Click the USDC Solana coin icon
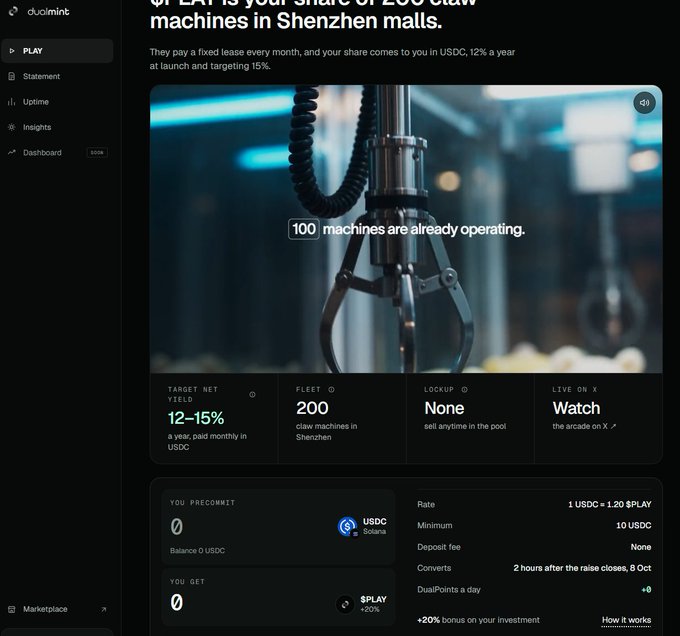This screenshot has width=680, height=636. click(x=348, y=527)
